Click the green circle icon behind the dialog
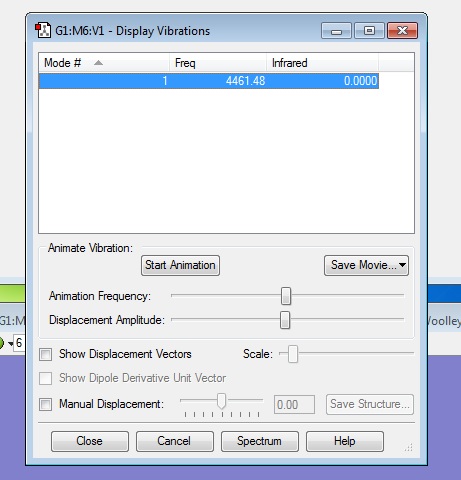Image resolution: width=461 pixels, height=480 pixels. coord(2,343)
